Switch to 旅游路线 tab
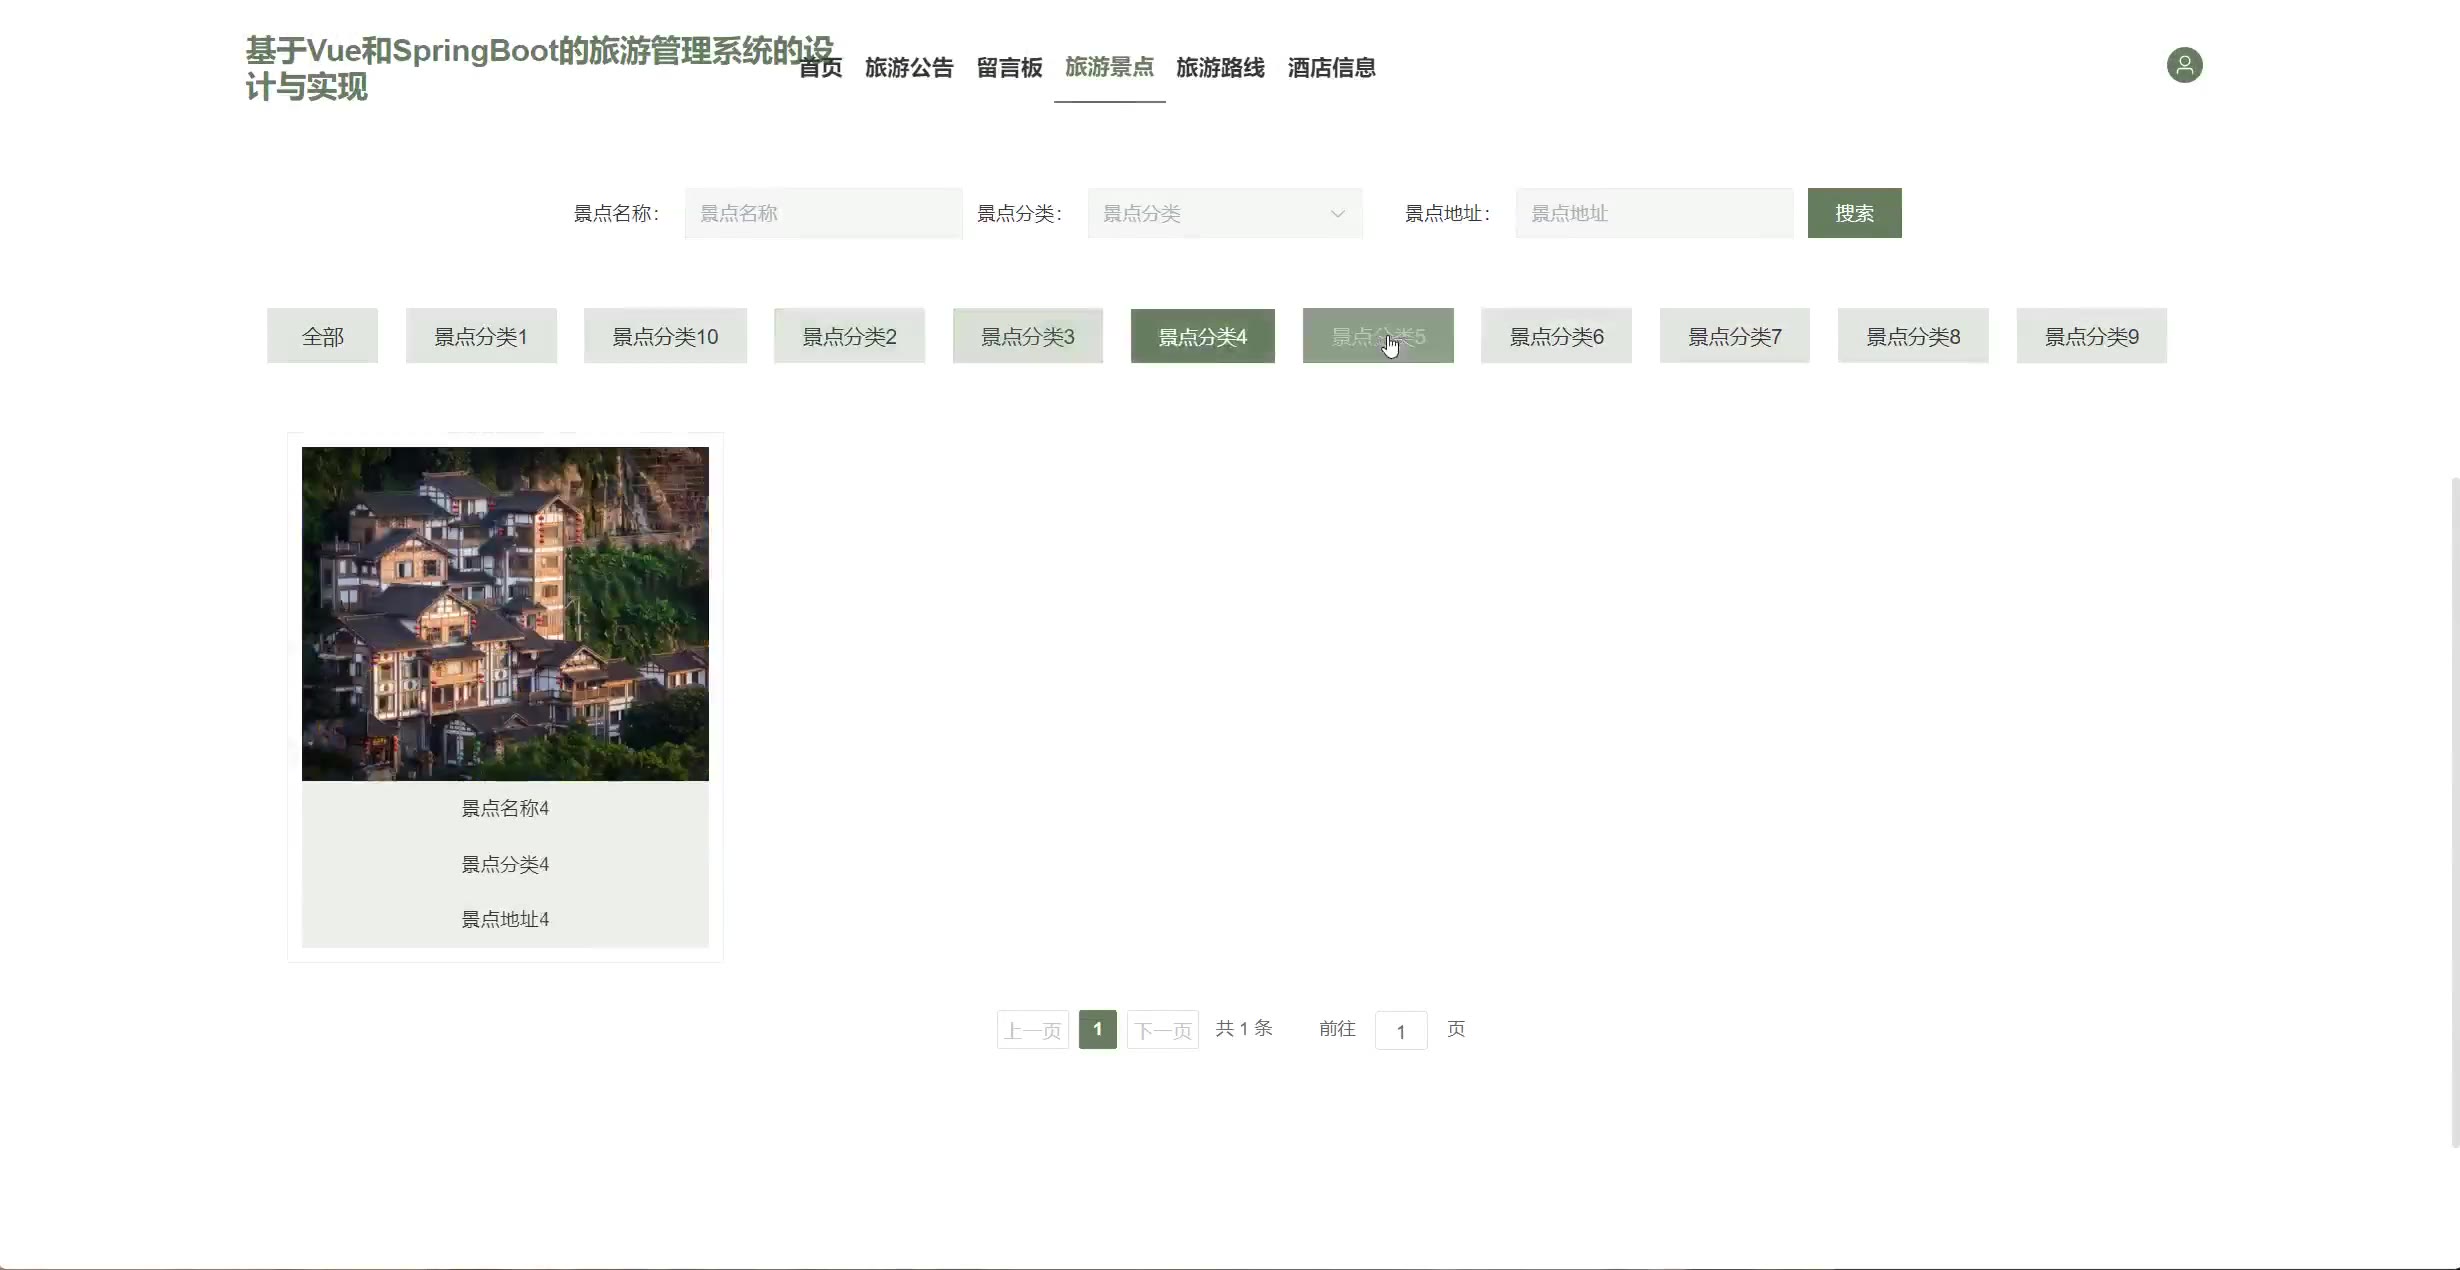 (x=1220, y=68)
